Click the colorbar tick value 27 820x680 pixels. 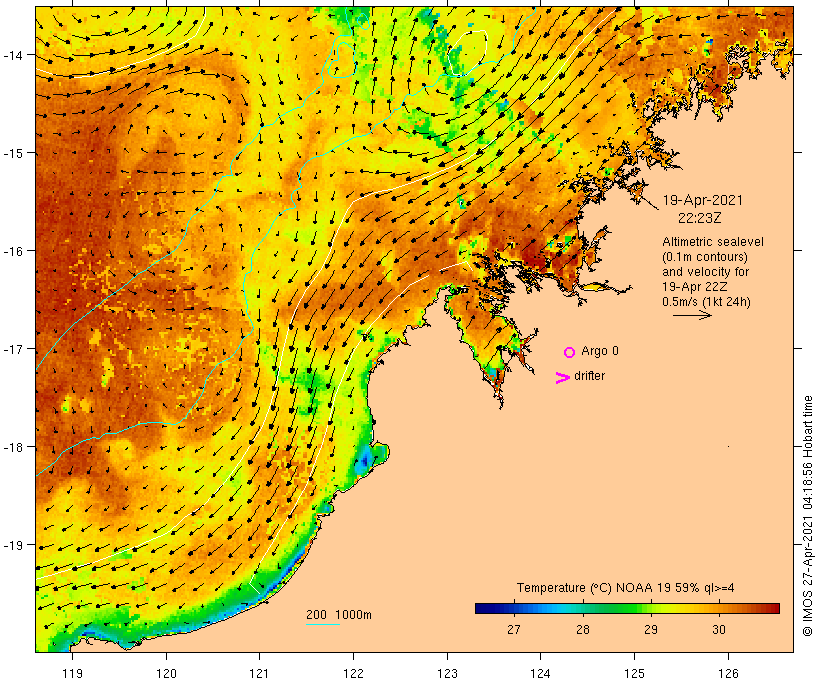click(514, 630)
